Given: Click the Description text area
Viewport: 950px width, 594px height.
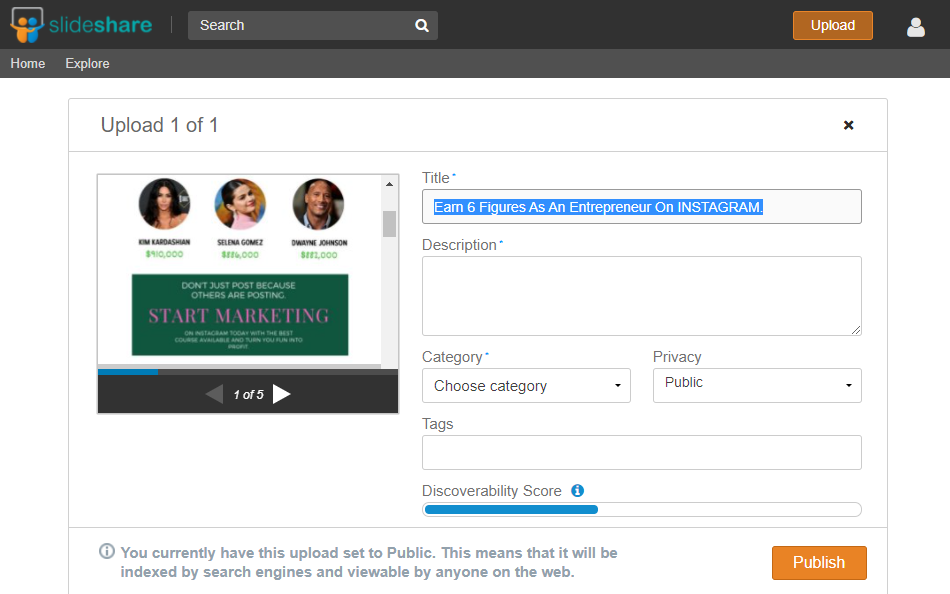Looking at the screenshot, I should (x=642, y=296).
